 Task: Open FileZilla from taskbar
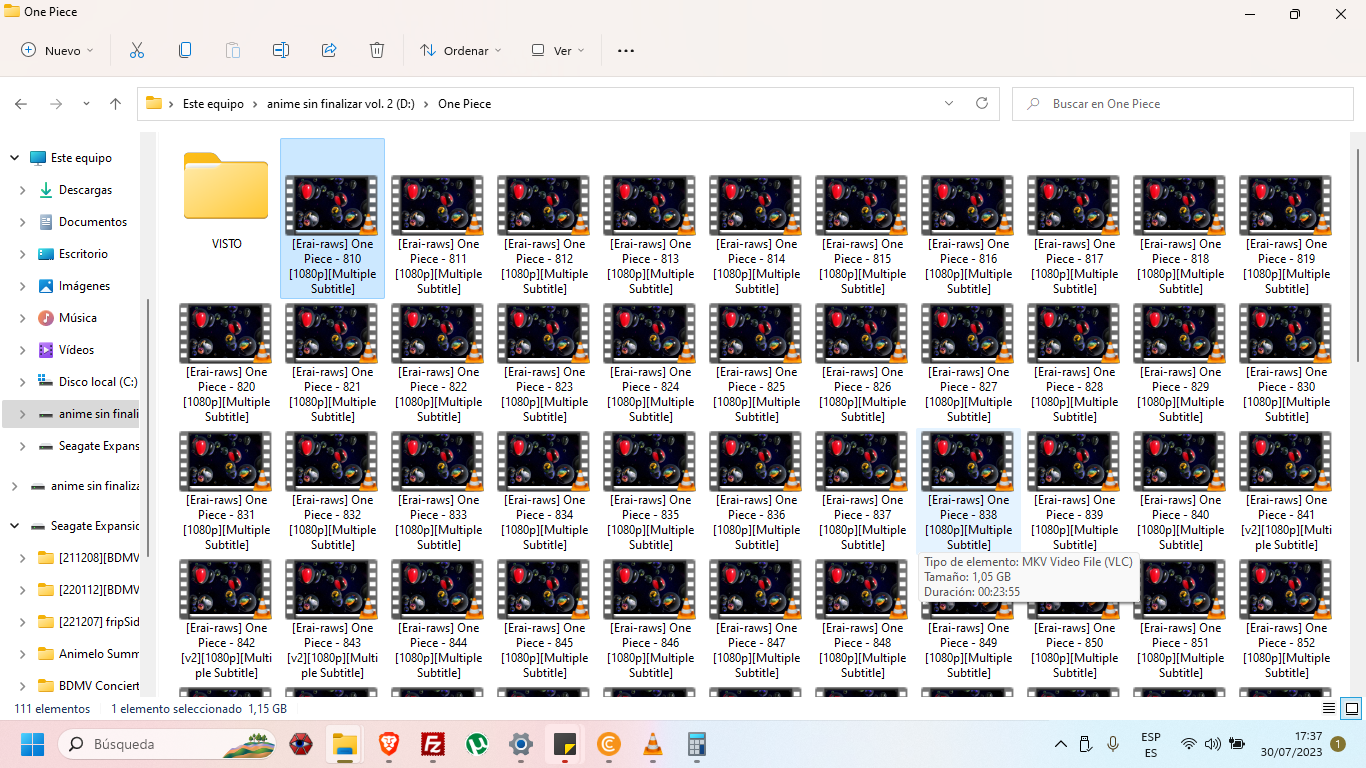433,744
